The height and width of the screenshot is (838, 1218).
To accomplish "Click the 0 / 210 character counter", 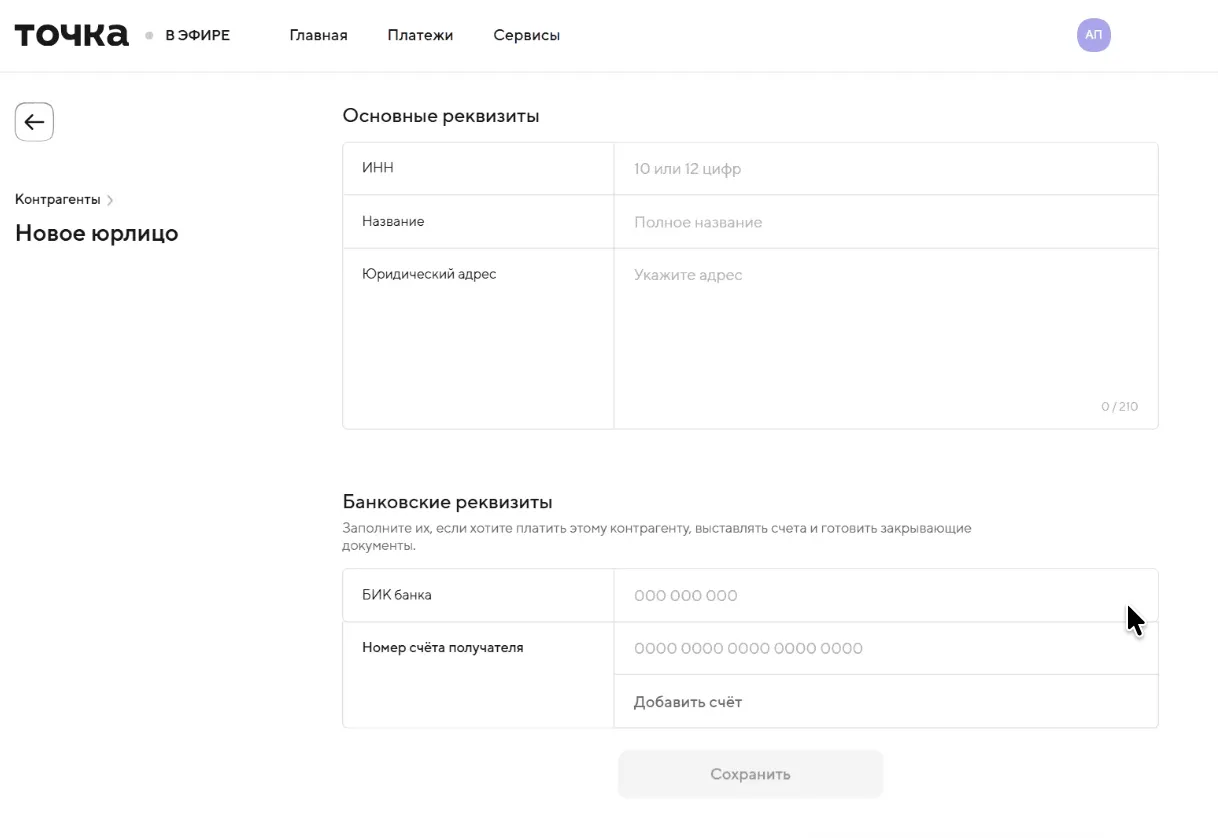I will [1119, 407].
